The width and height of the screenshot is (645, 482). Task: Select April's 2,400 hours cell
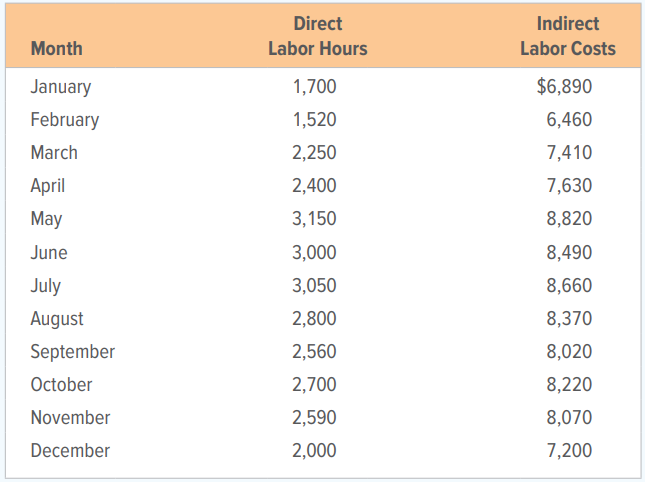tap(315, 186)
